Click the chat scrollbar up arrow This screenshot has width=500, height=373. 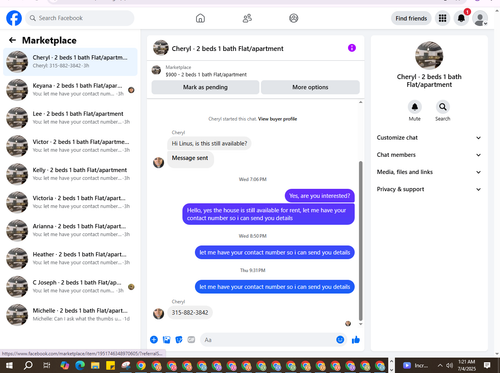(x=360, y=102)
